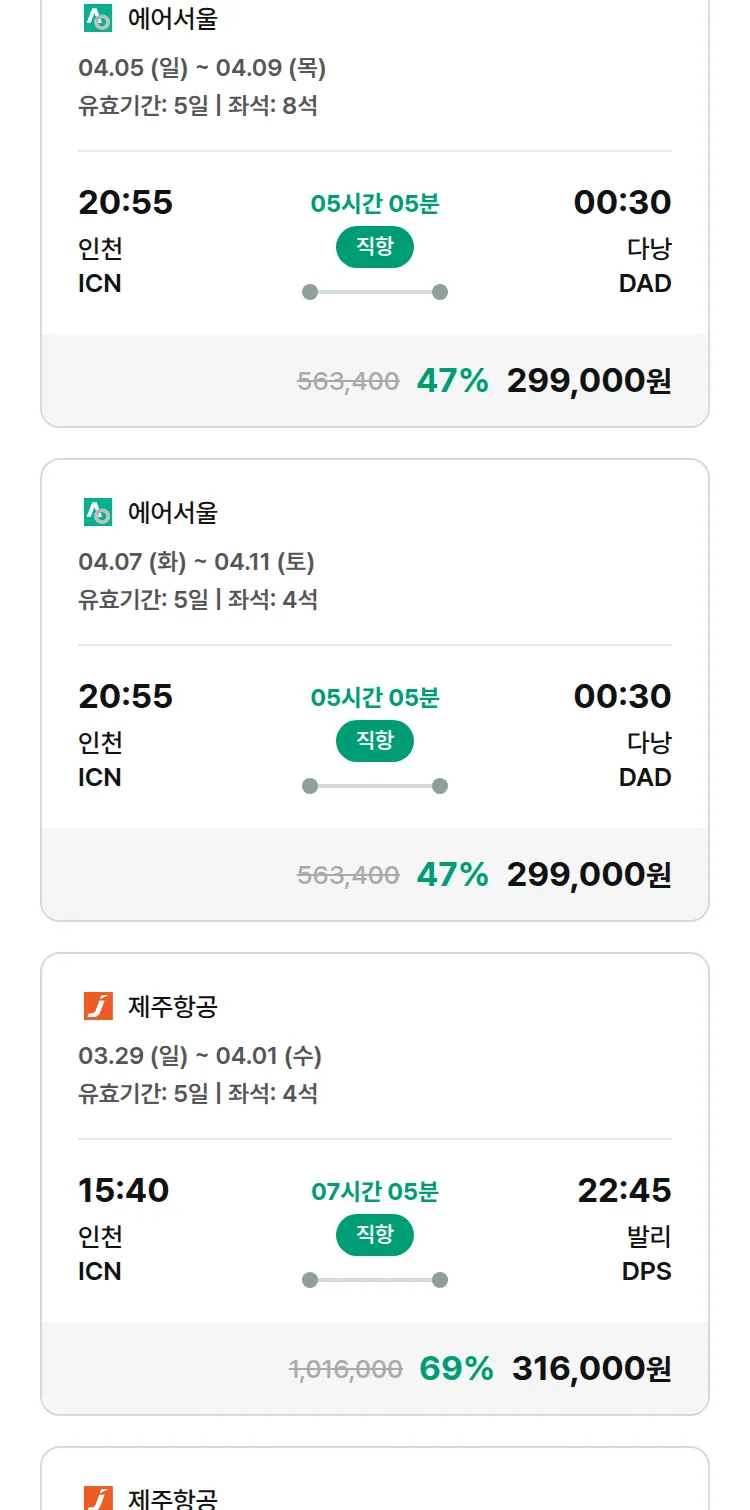Image resolution: width=750 pixels, height=1510 pixels.
Task: Click the 47% discount on the 04.07 flight
Action: pos(452,875)
